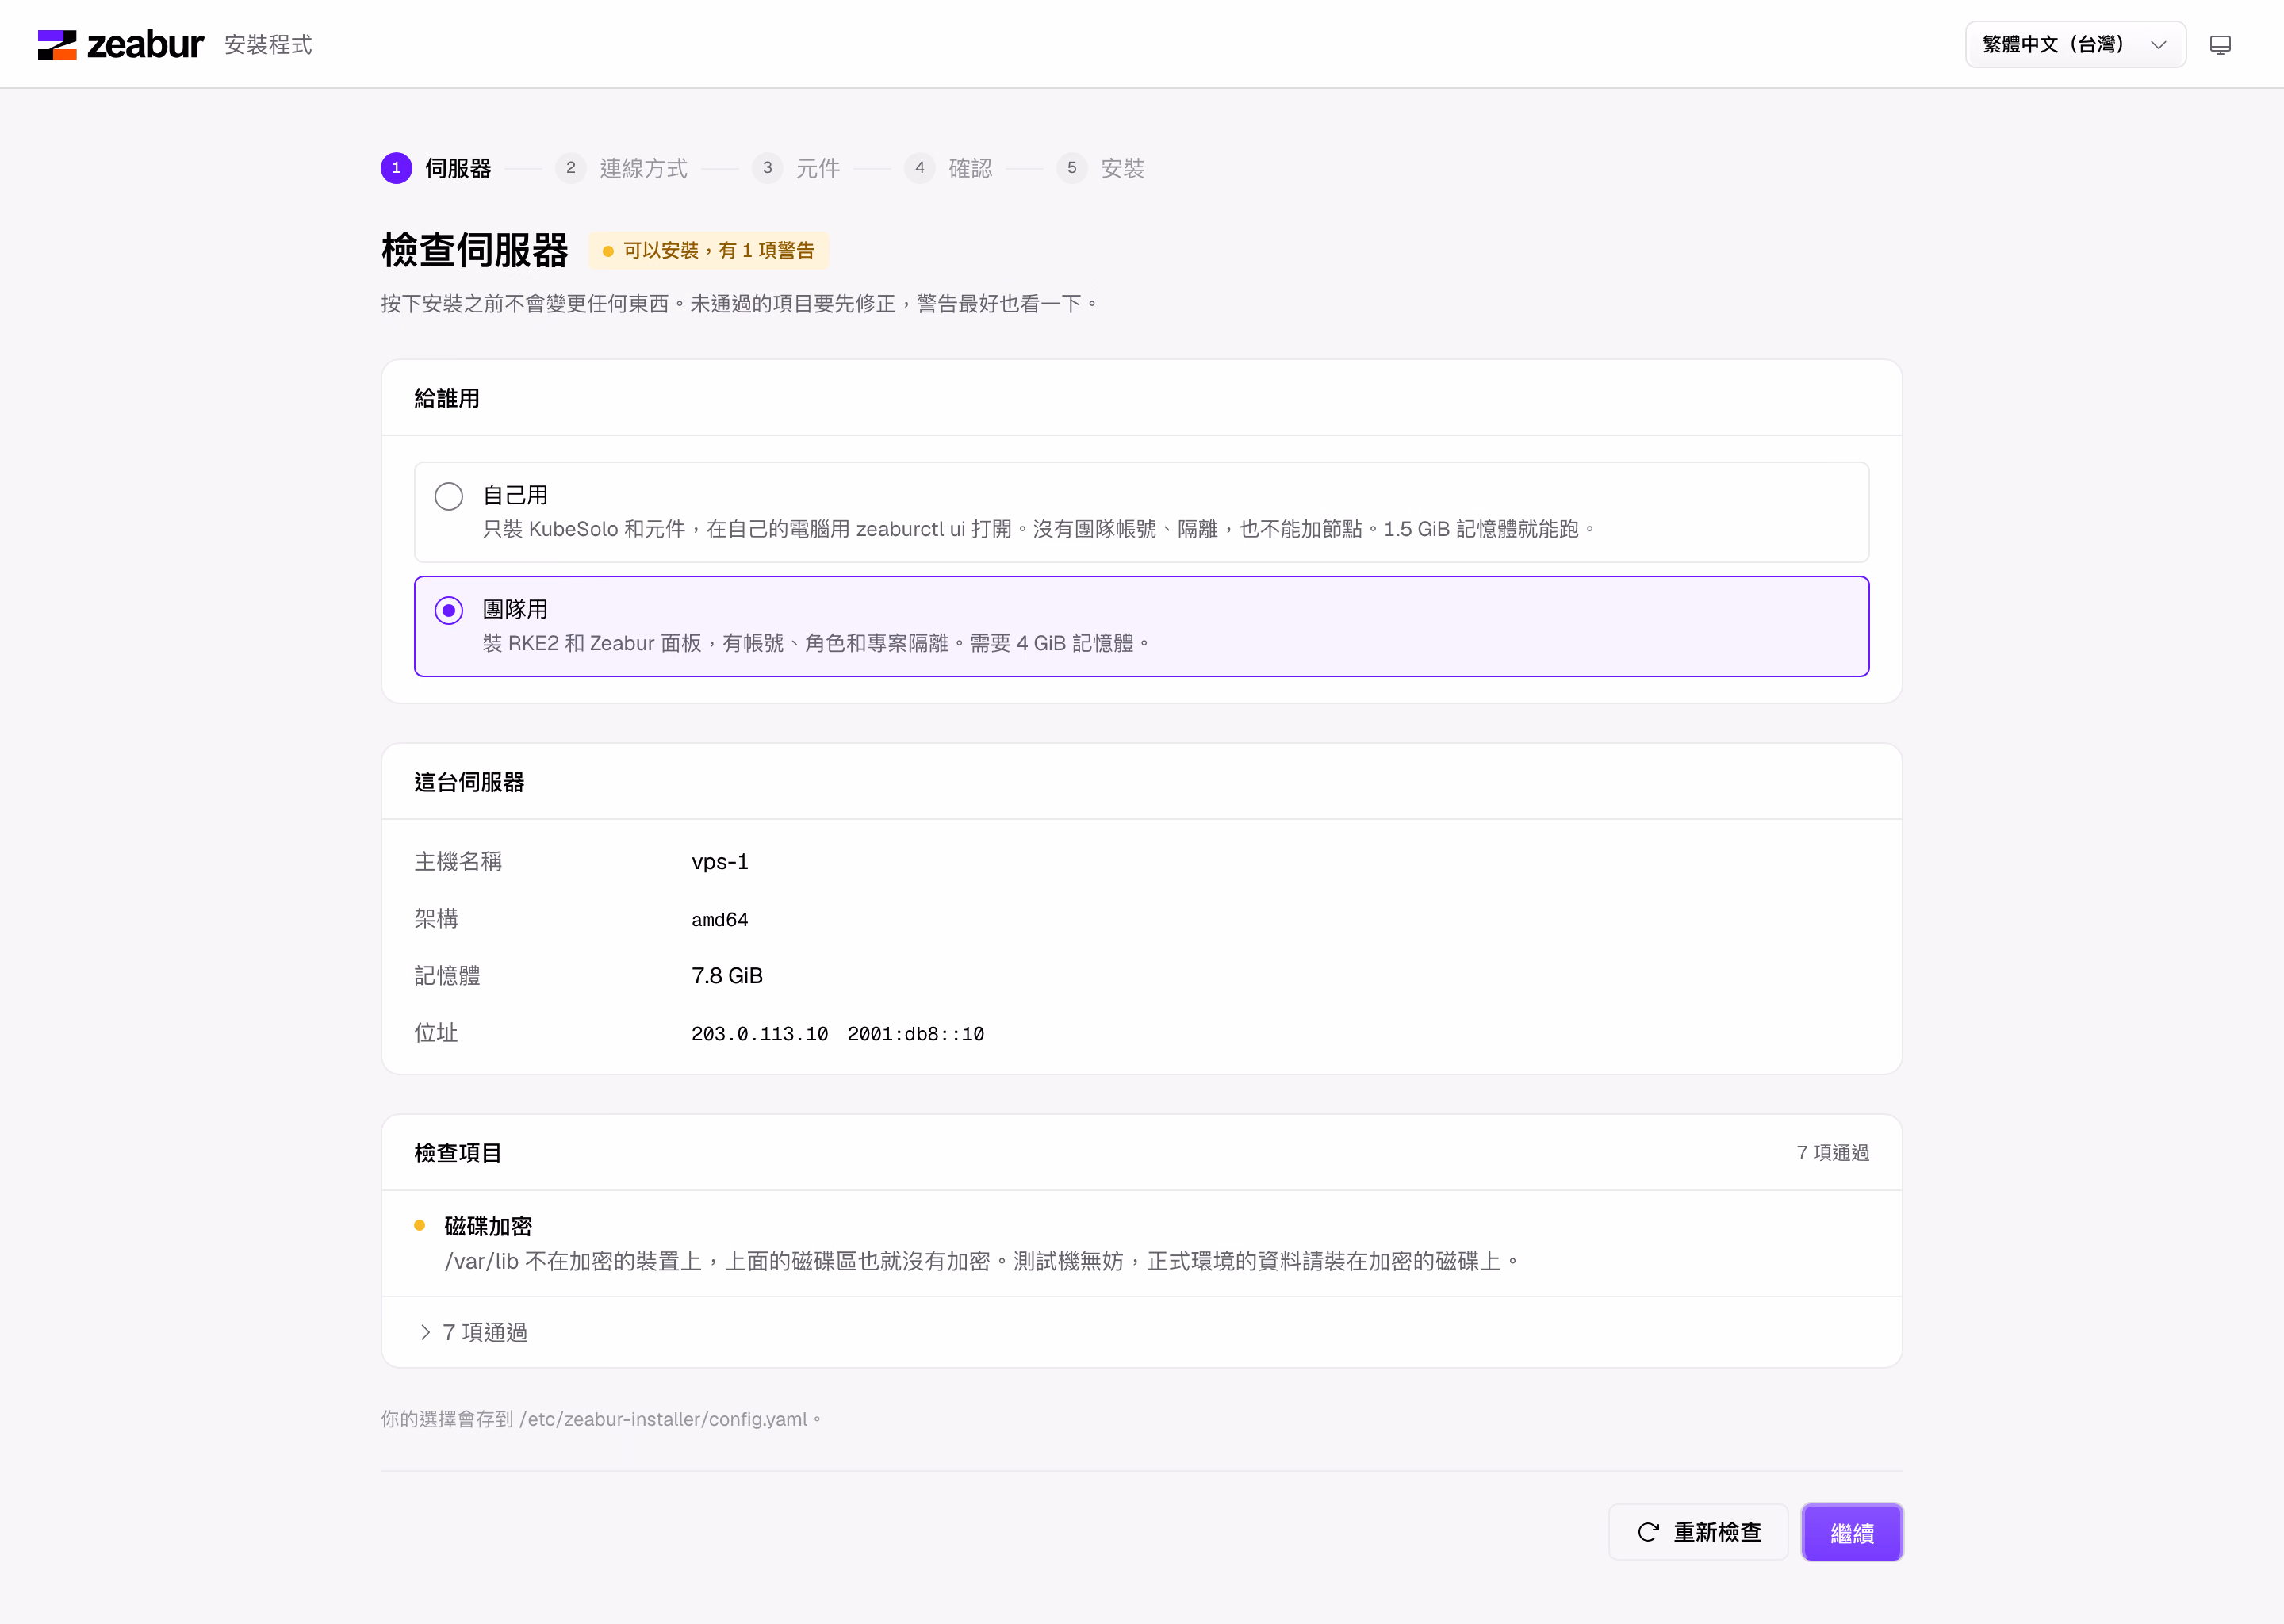Open the 繁體中文（台灣）language dropdown

click(x=2075, y=45)
